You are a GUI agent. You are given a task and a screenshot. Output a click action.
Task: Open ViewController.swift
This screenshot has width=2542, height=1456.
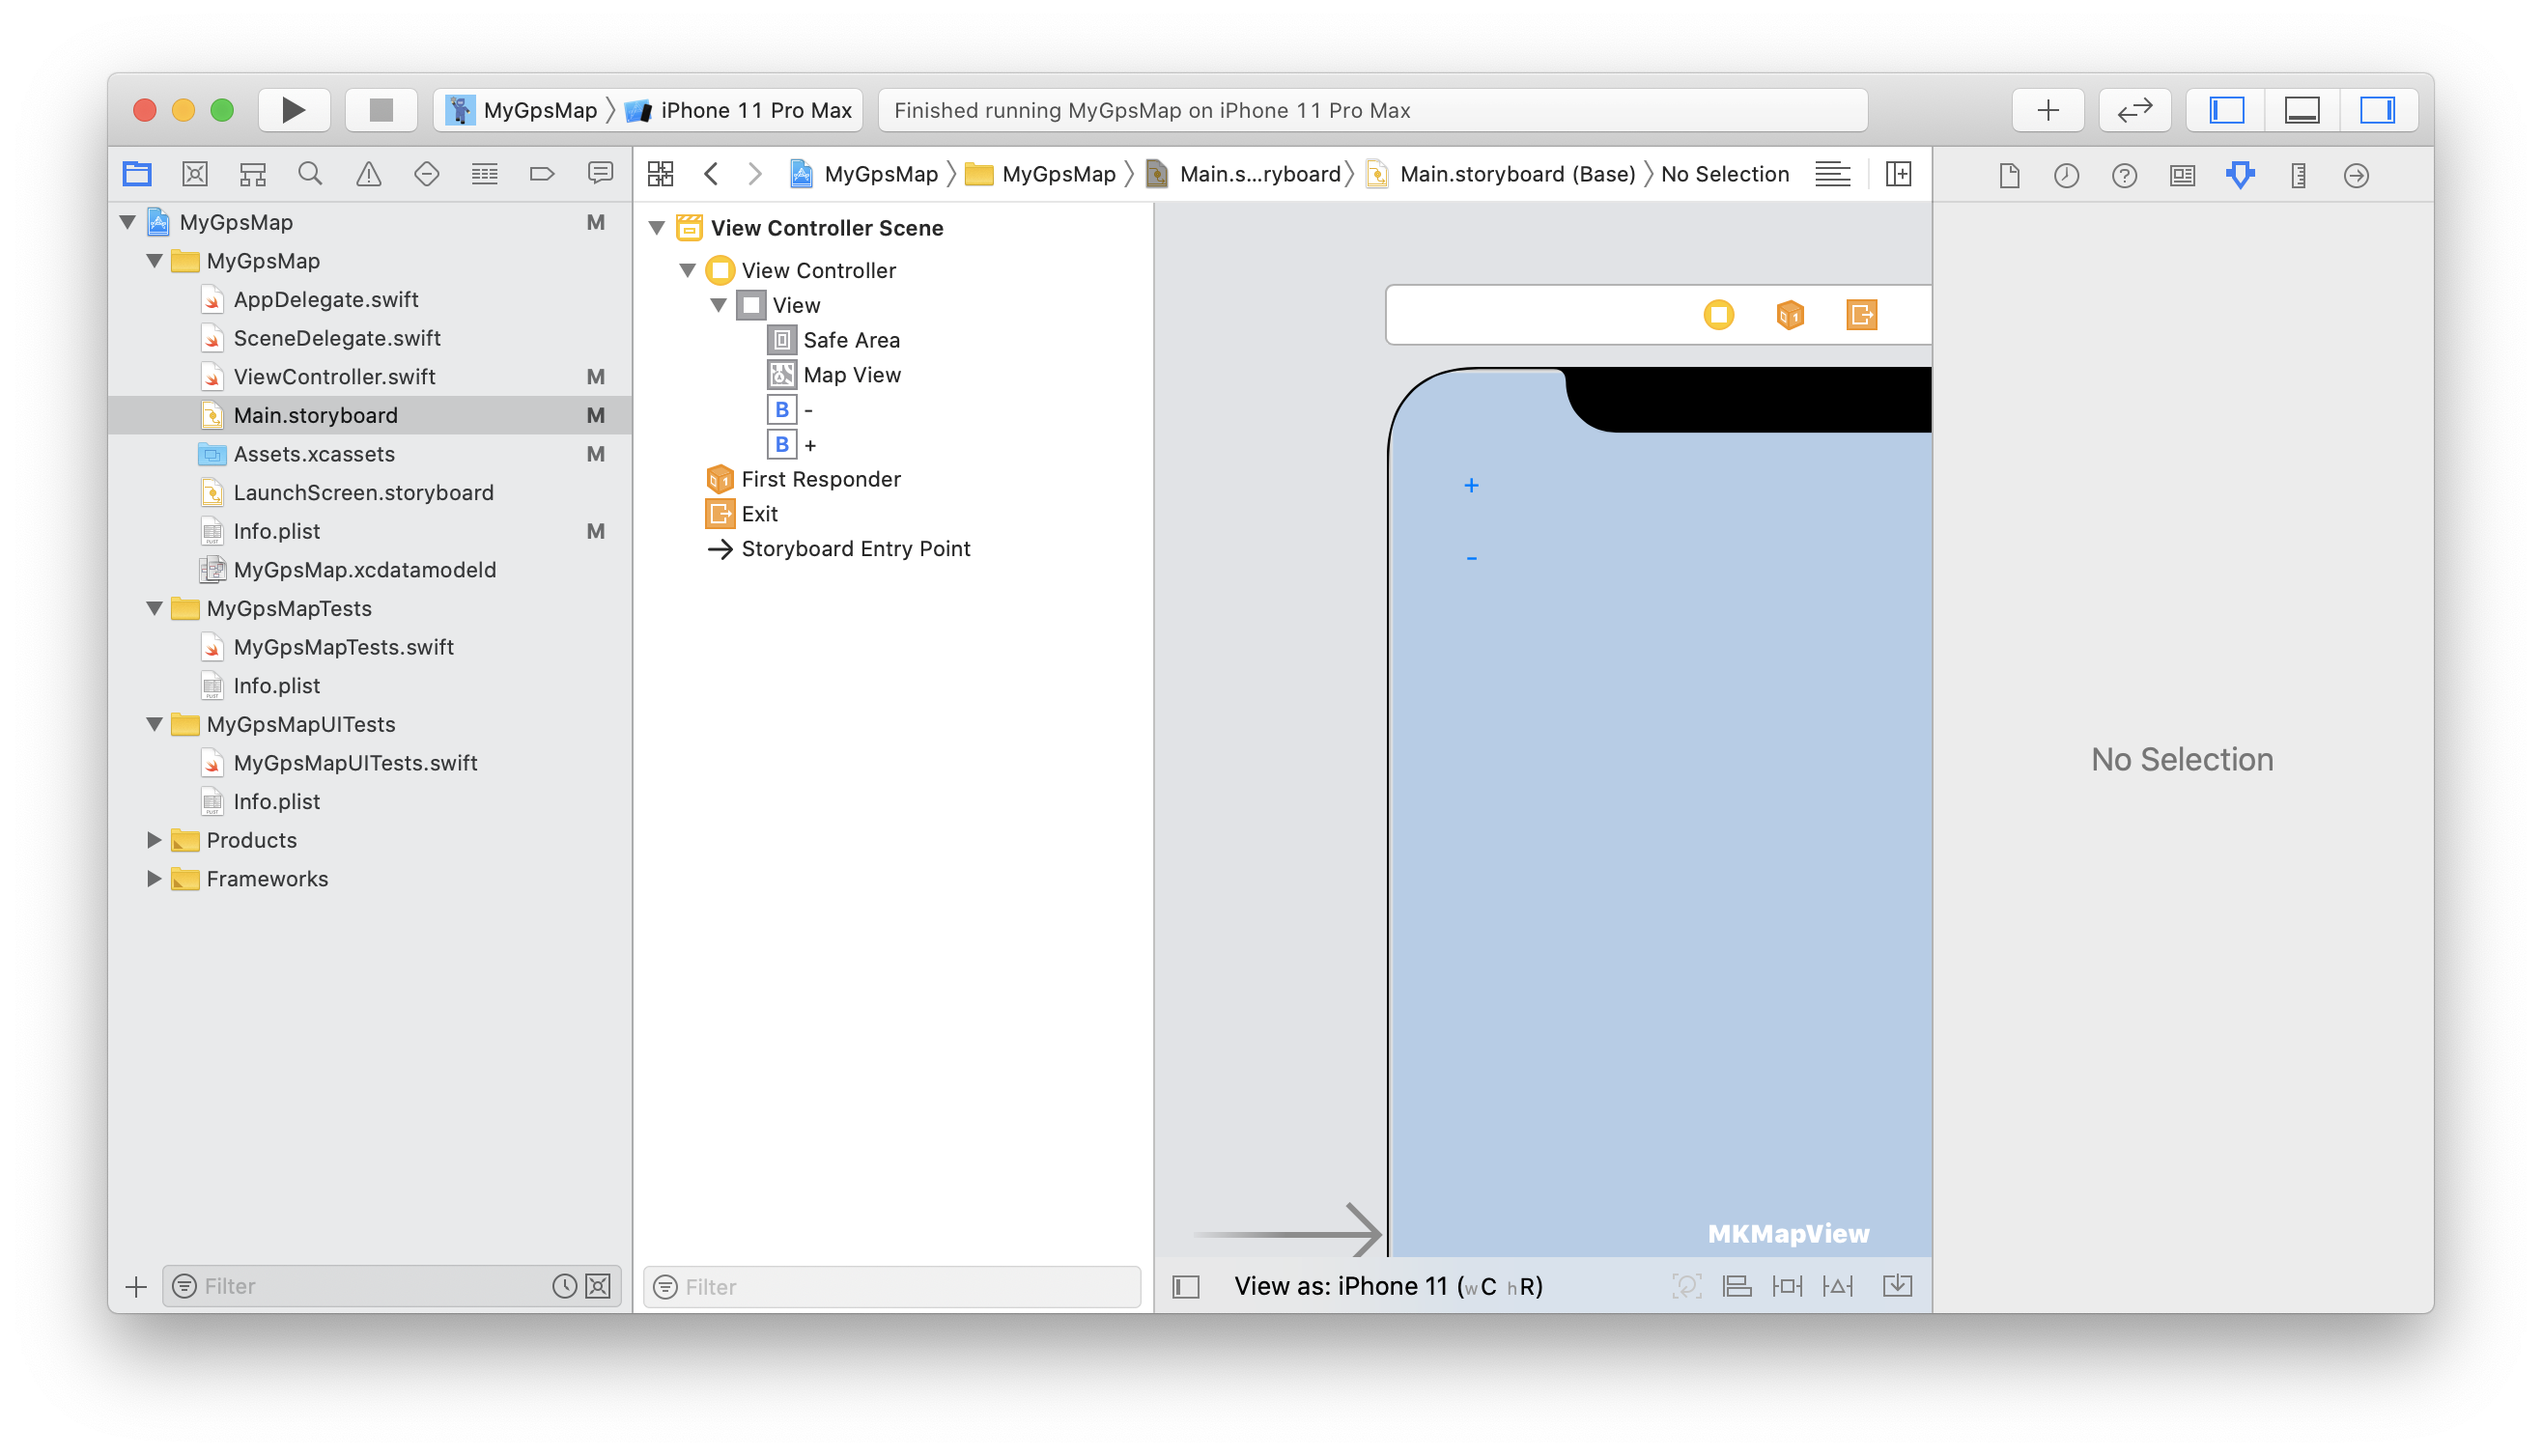click(x=334, y=377)
